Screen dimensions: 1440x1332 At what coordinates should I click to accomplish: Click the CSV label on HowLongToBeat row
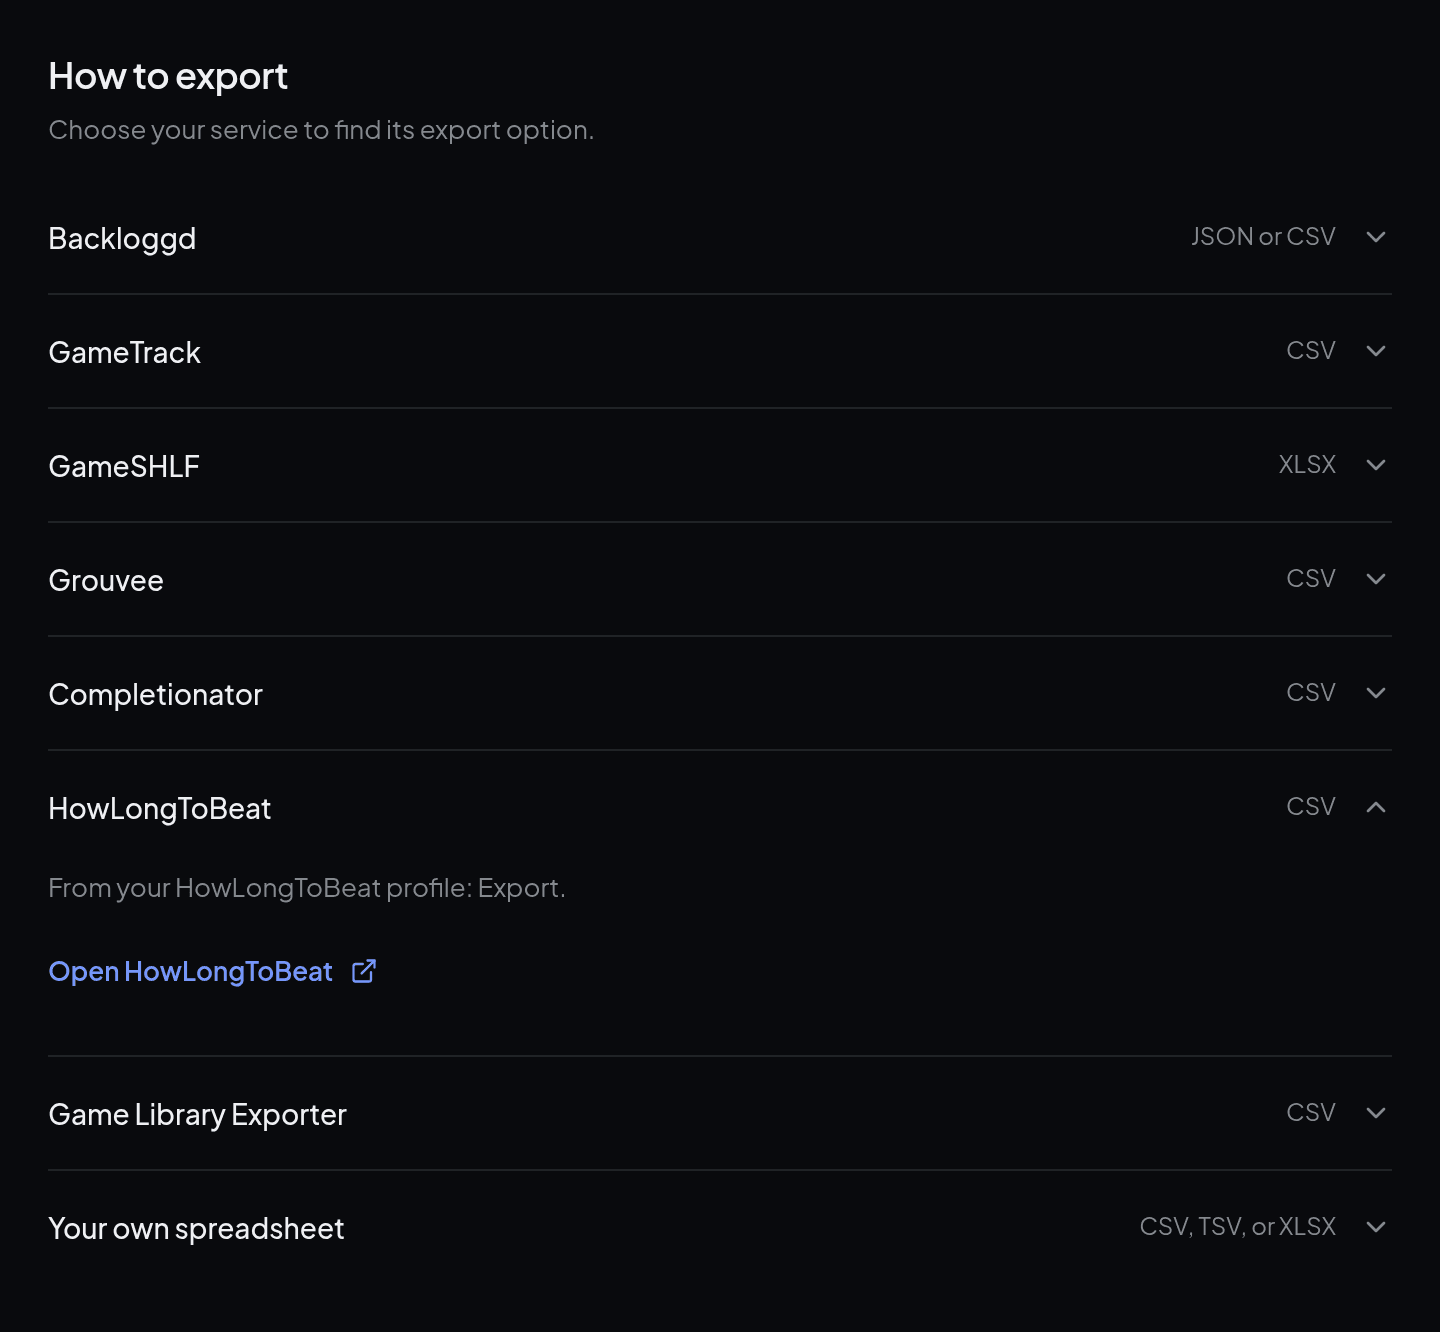[1311, 806]
